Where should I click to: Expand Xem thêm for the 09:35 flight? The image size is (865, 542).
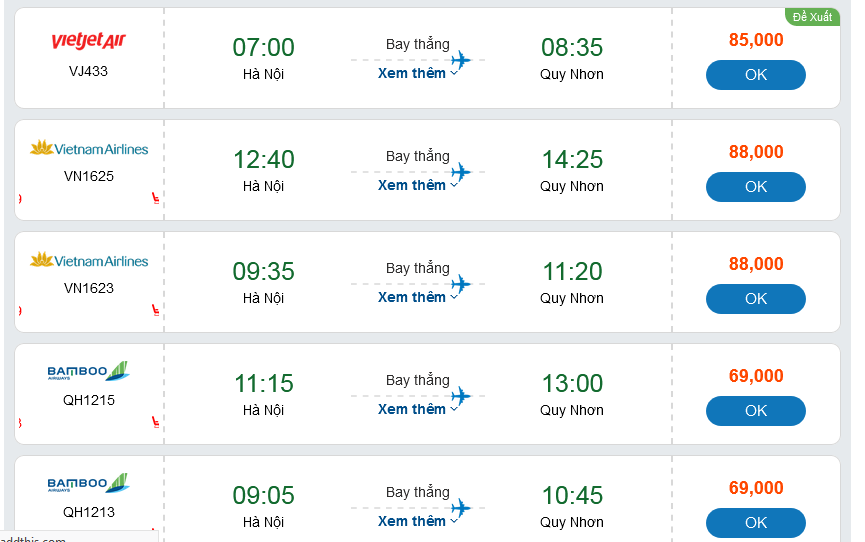point(417,297)
